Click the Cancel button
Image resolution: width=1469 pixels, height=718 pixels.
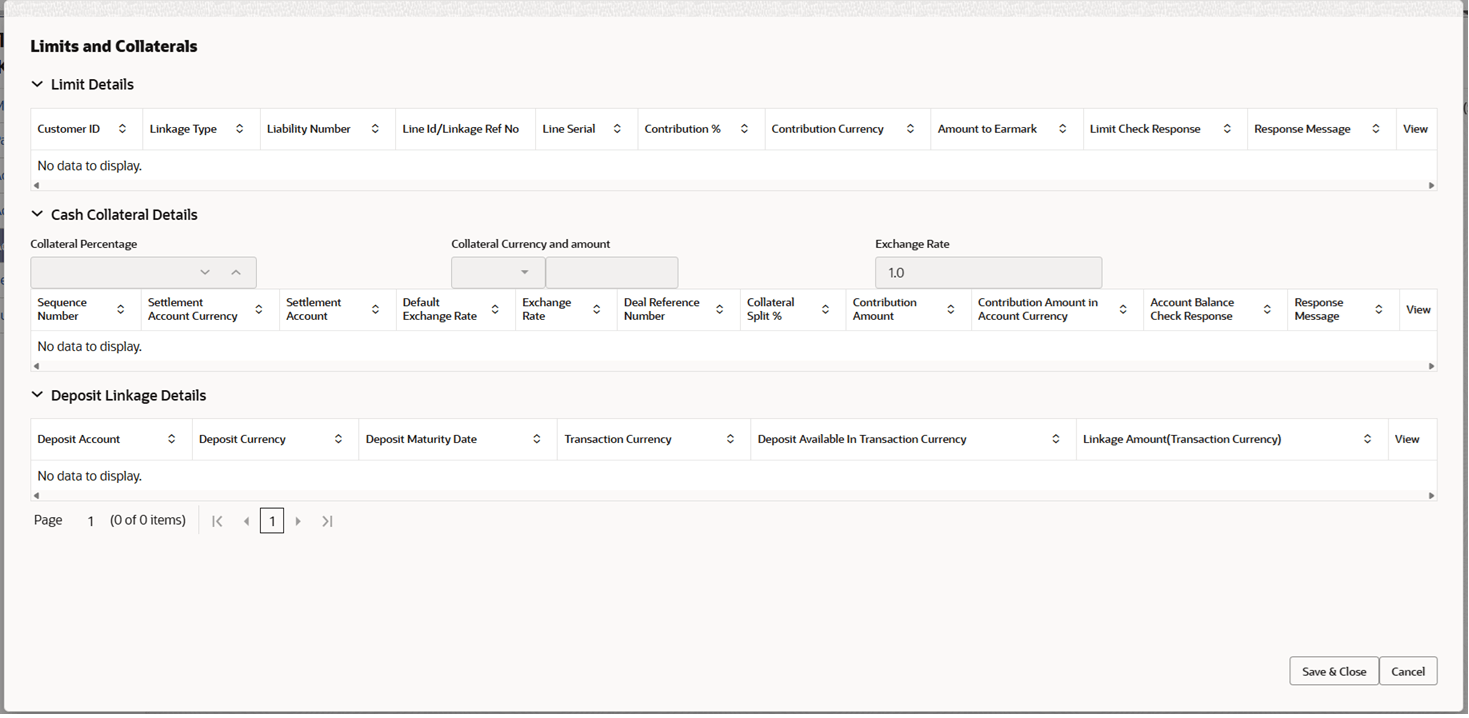click(x=1408, y=671)
